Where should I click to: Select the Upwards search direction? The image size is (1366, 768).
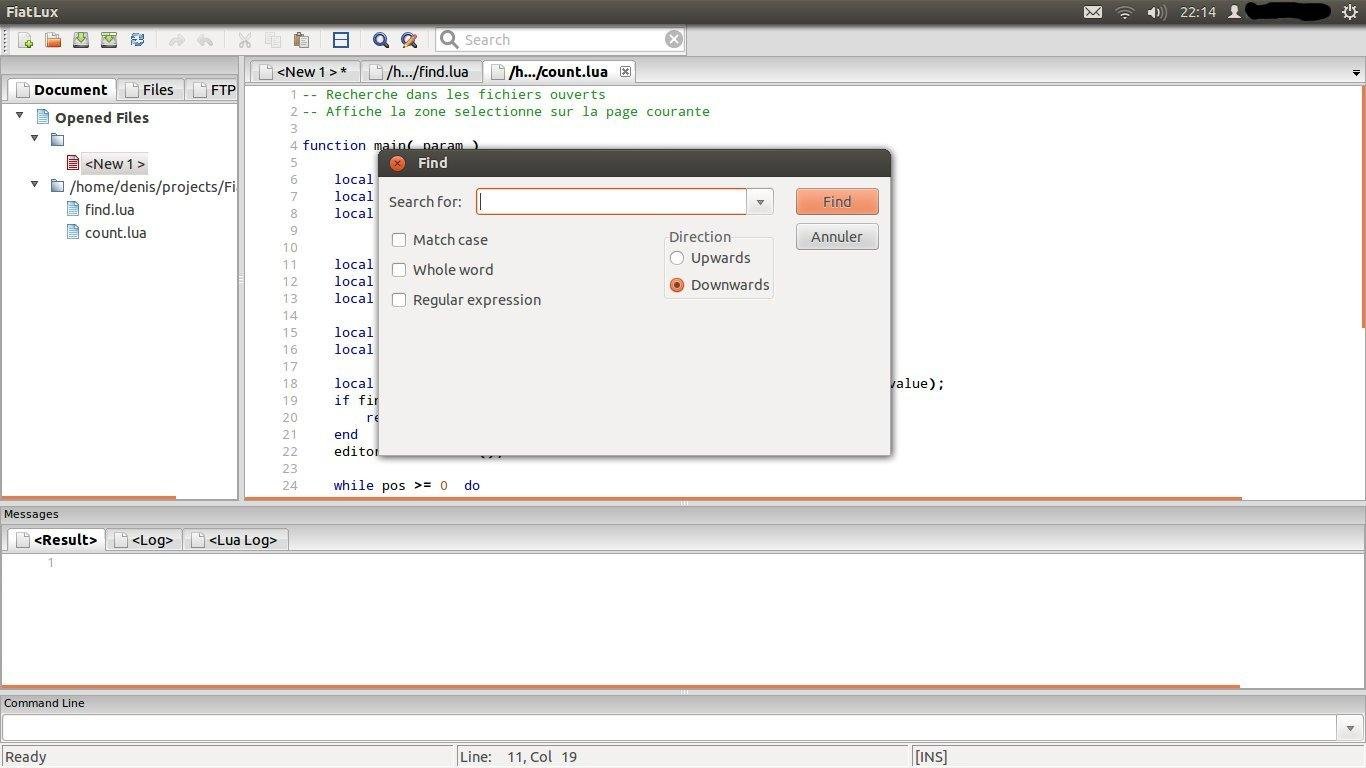pyautogui.click(x=677, y=258)
